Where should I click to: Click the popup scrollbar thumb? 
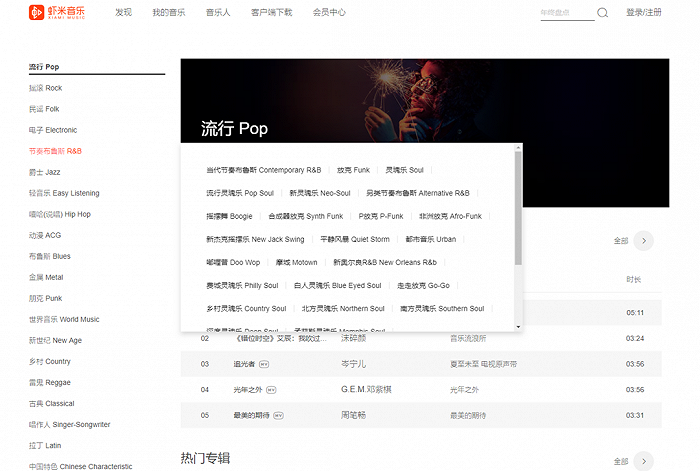click(518, 208)
